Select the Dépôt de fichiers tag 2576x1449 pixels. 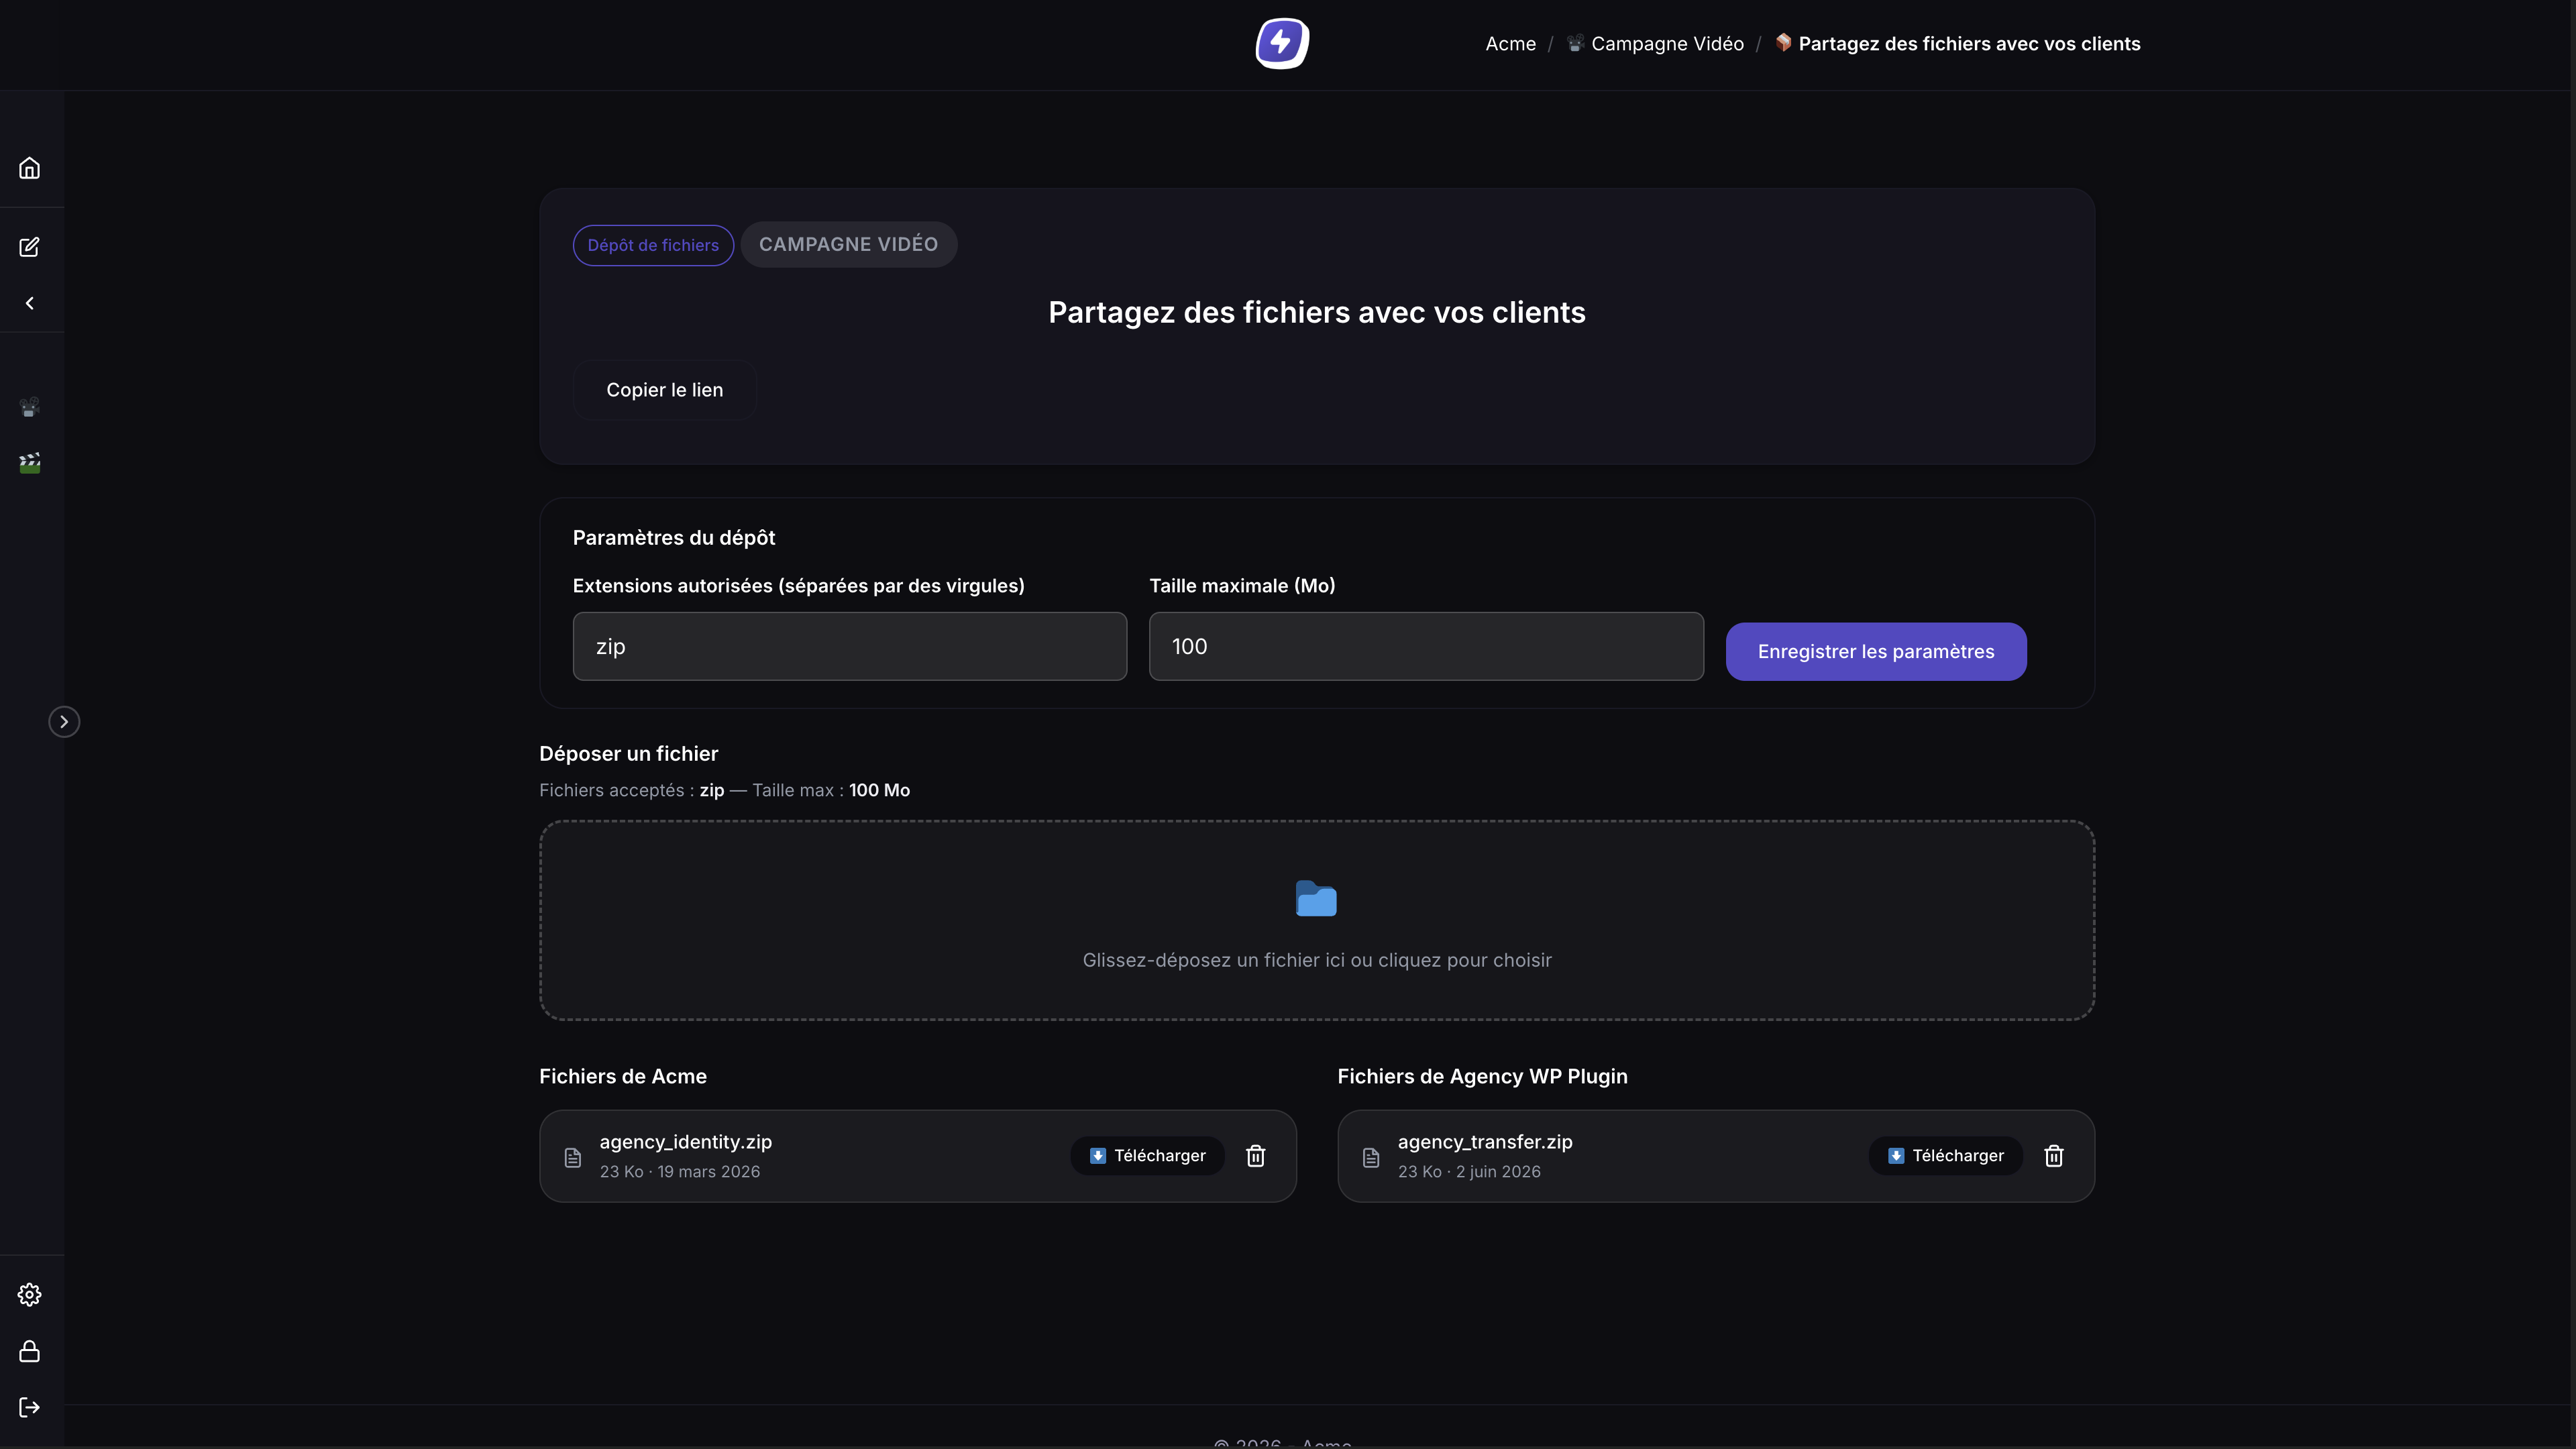pyautogui.click(x=653, y=245)
